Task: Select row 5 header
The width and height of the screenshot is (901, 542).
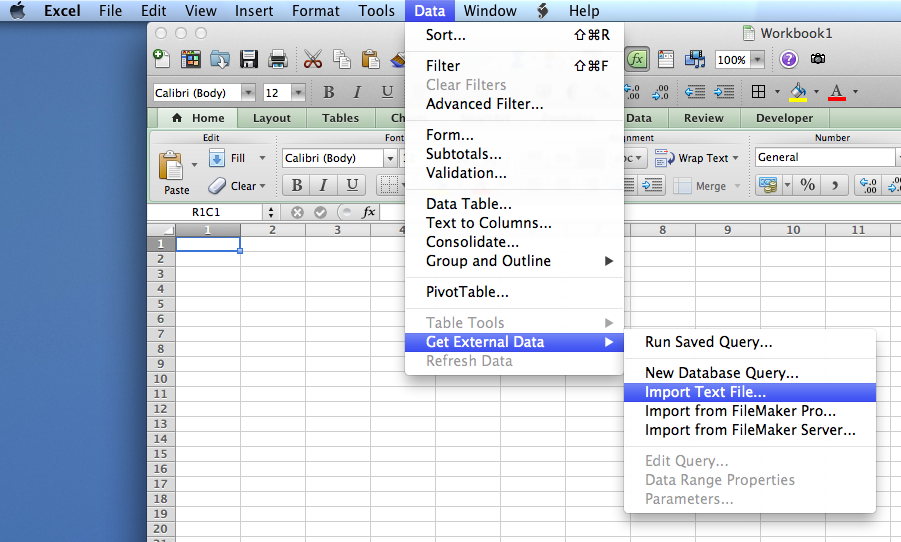Action: (161, 304)
